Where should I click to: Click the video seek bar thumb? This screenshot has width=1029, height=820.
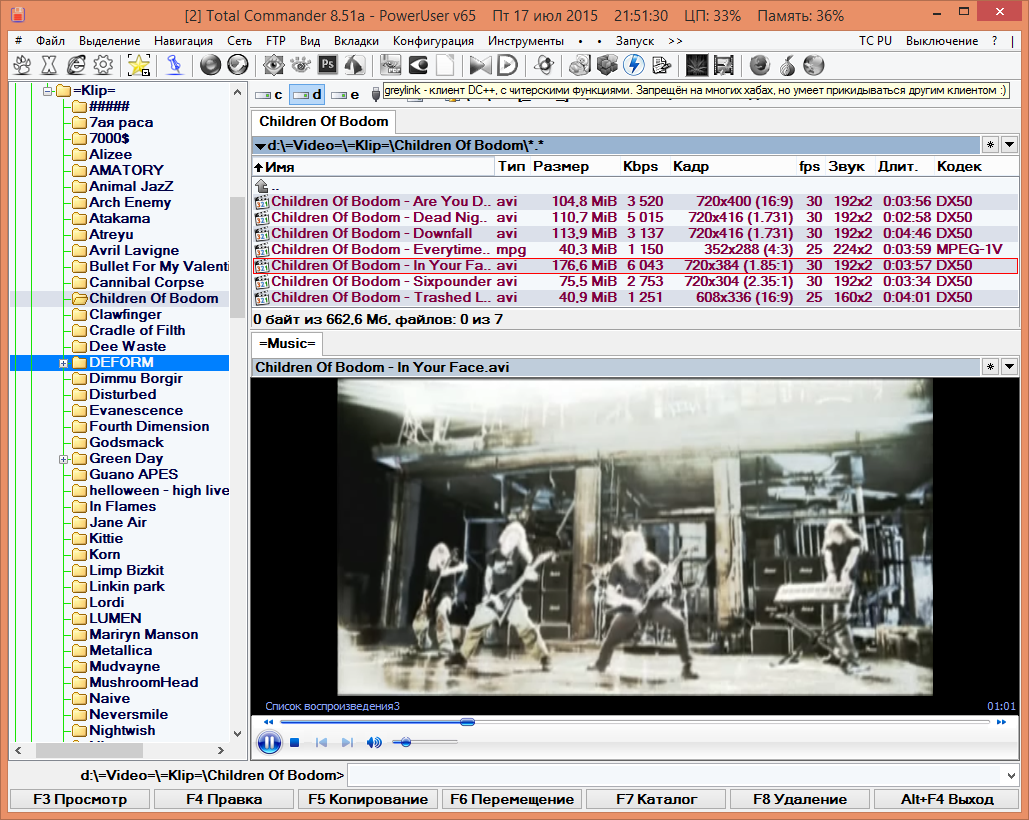click(x=467, y=722)
